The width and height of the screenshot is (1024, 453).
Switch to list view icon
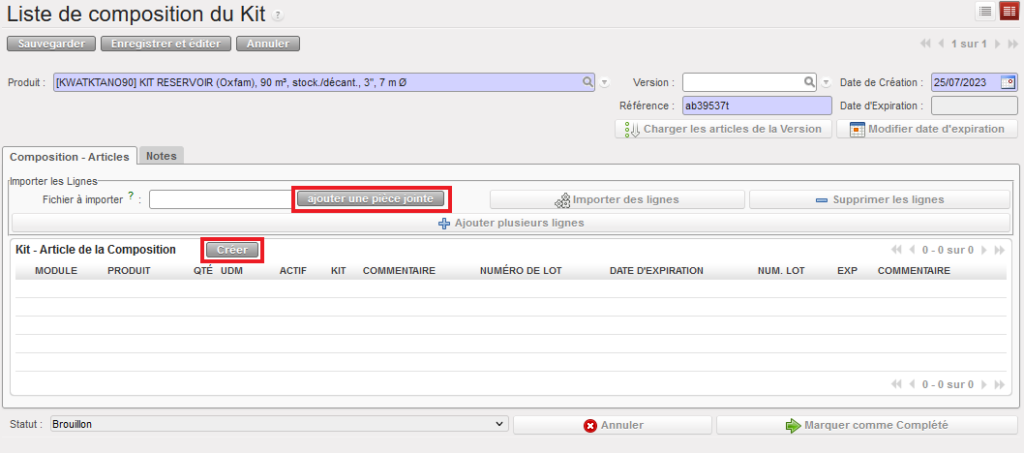pos(984,11)
